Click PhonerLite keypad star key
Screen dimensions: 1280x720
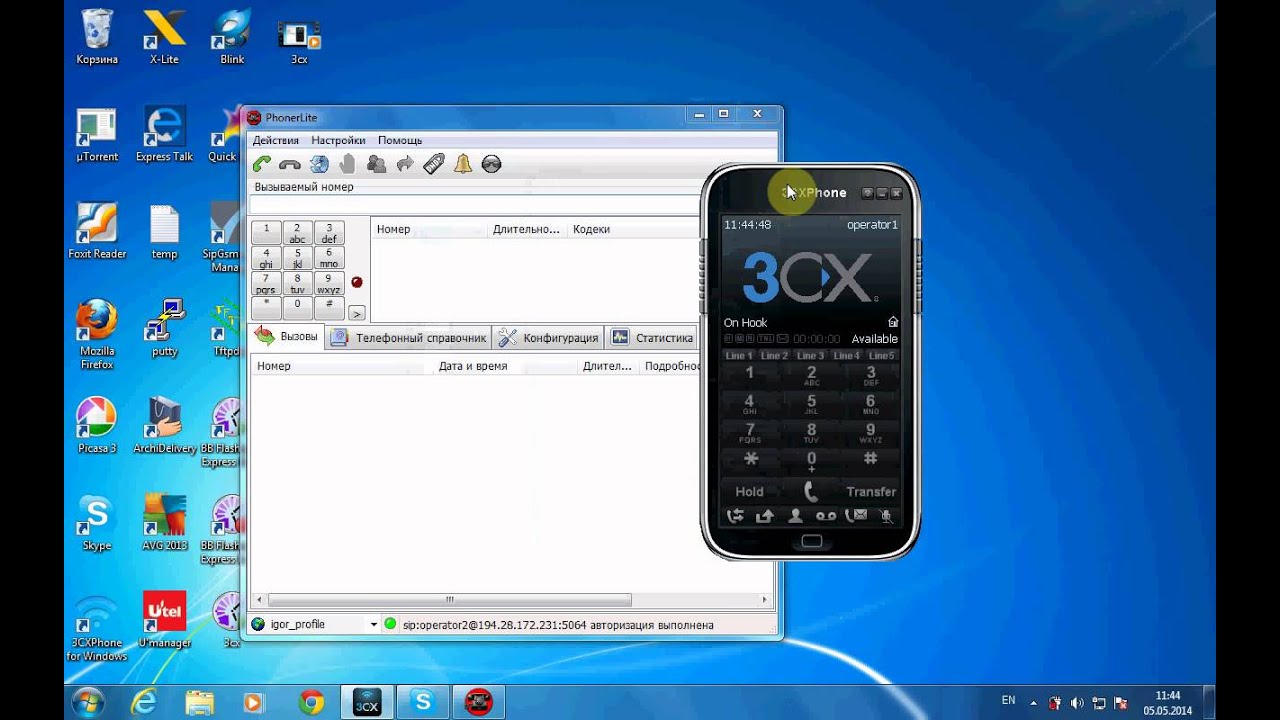(x=266, y=308)
